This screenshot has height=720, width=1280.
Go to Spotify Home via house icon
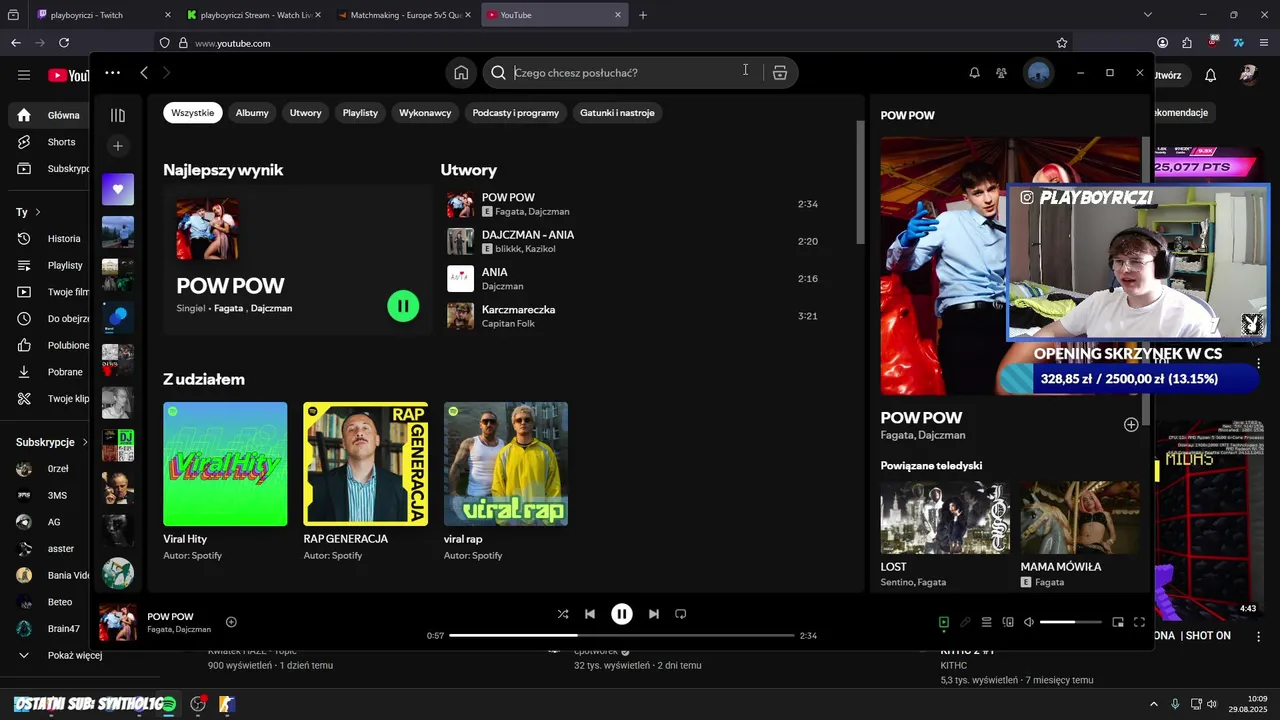461,73
